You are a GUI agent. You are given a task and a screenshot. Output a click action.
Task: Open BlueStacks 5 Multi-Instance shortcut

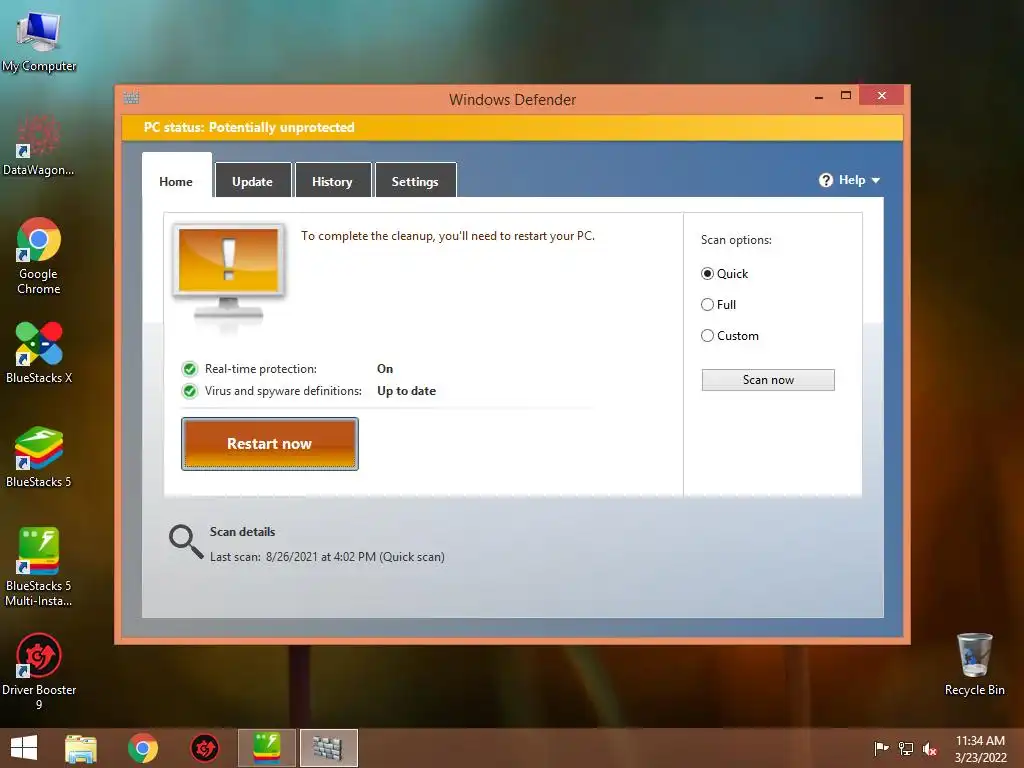point(39,567)
